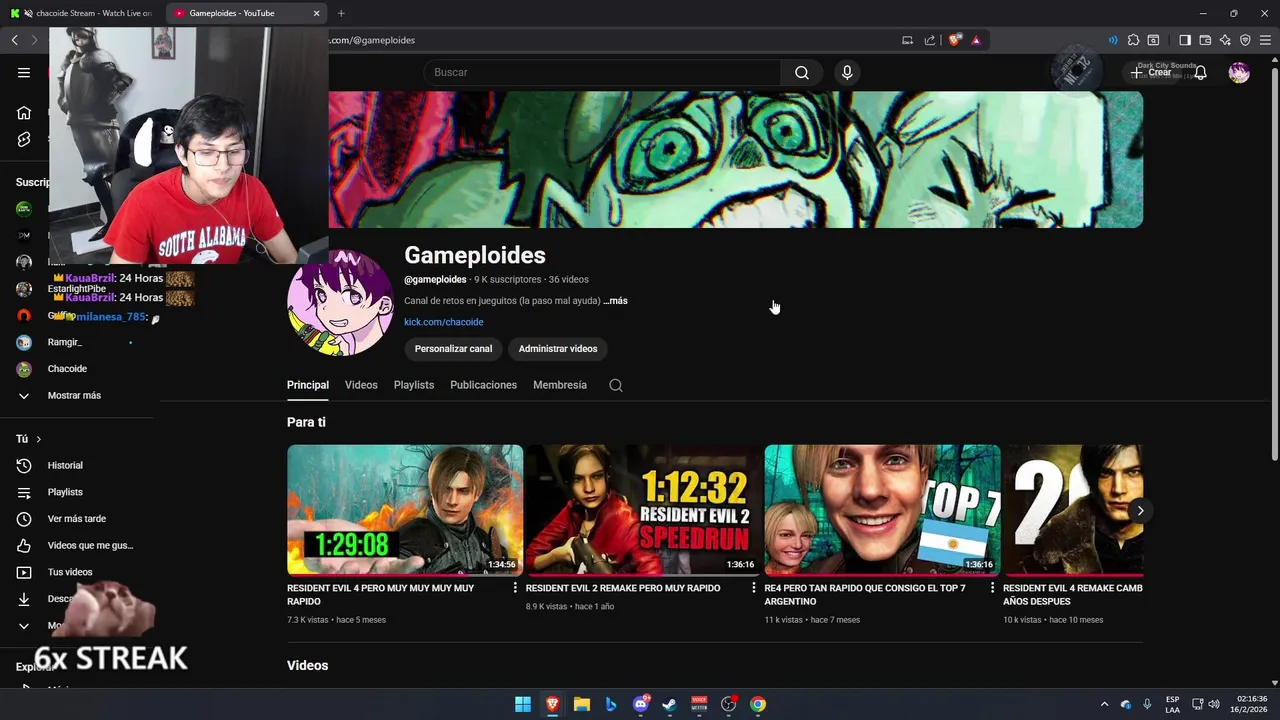Play the 1:12:32 Resident Evil 2 Speedrun thumbnail

(644, 510)
